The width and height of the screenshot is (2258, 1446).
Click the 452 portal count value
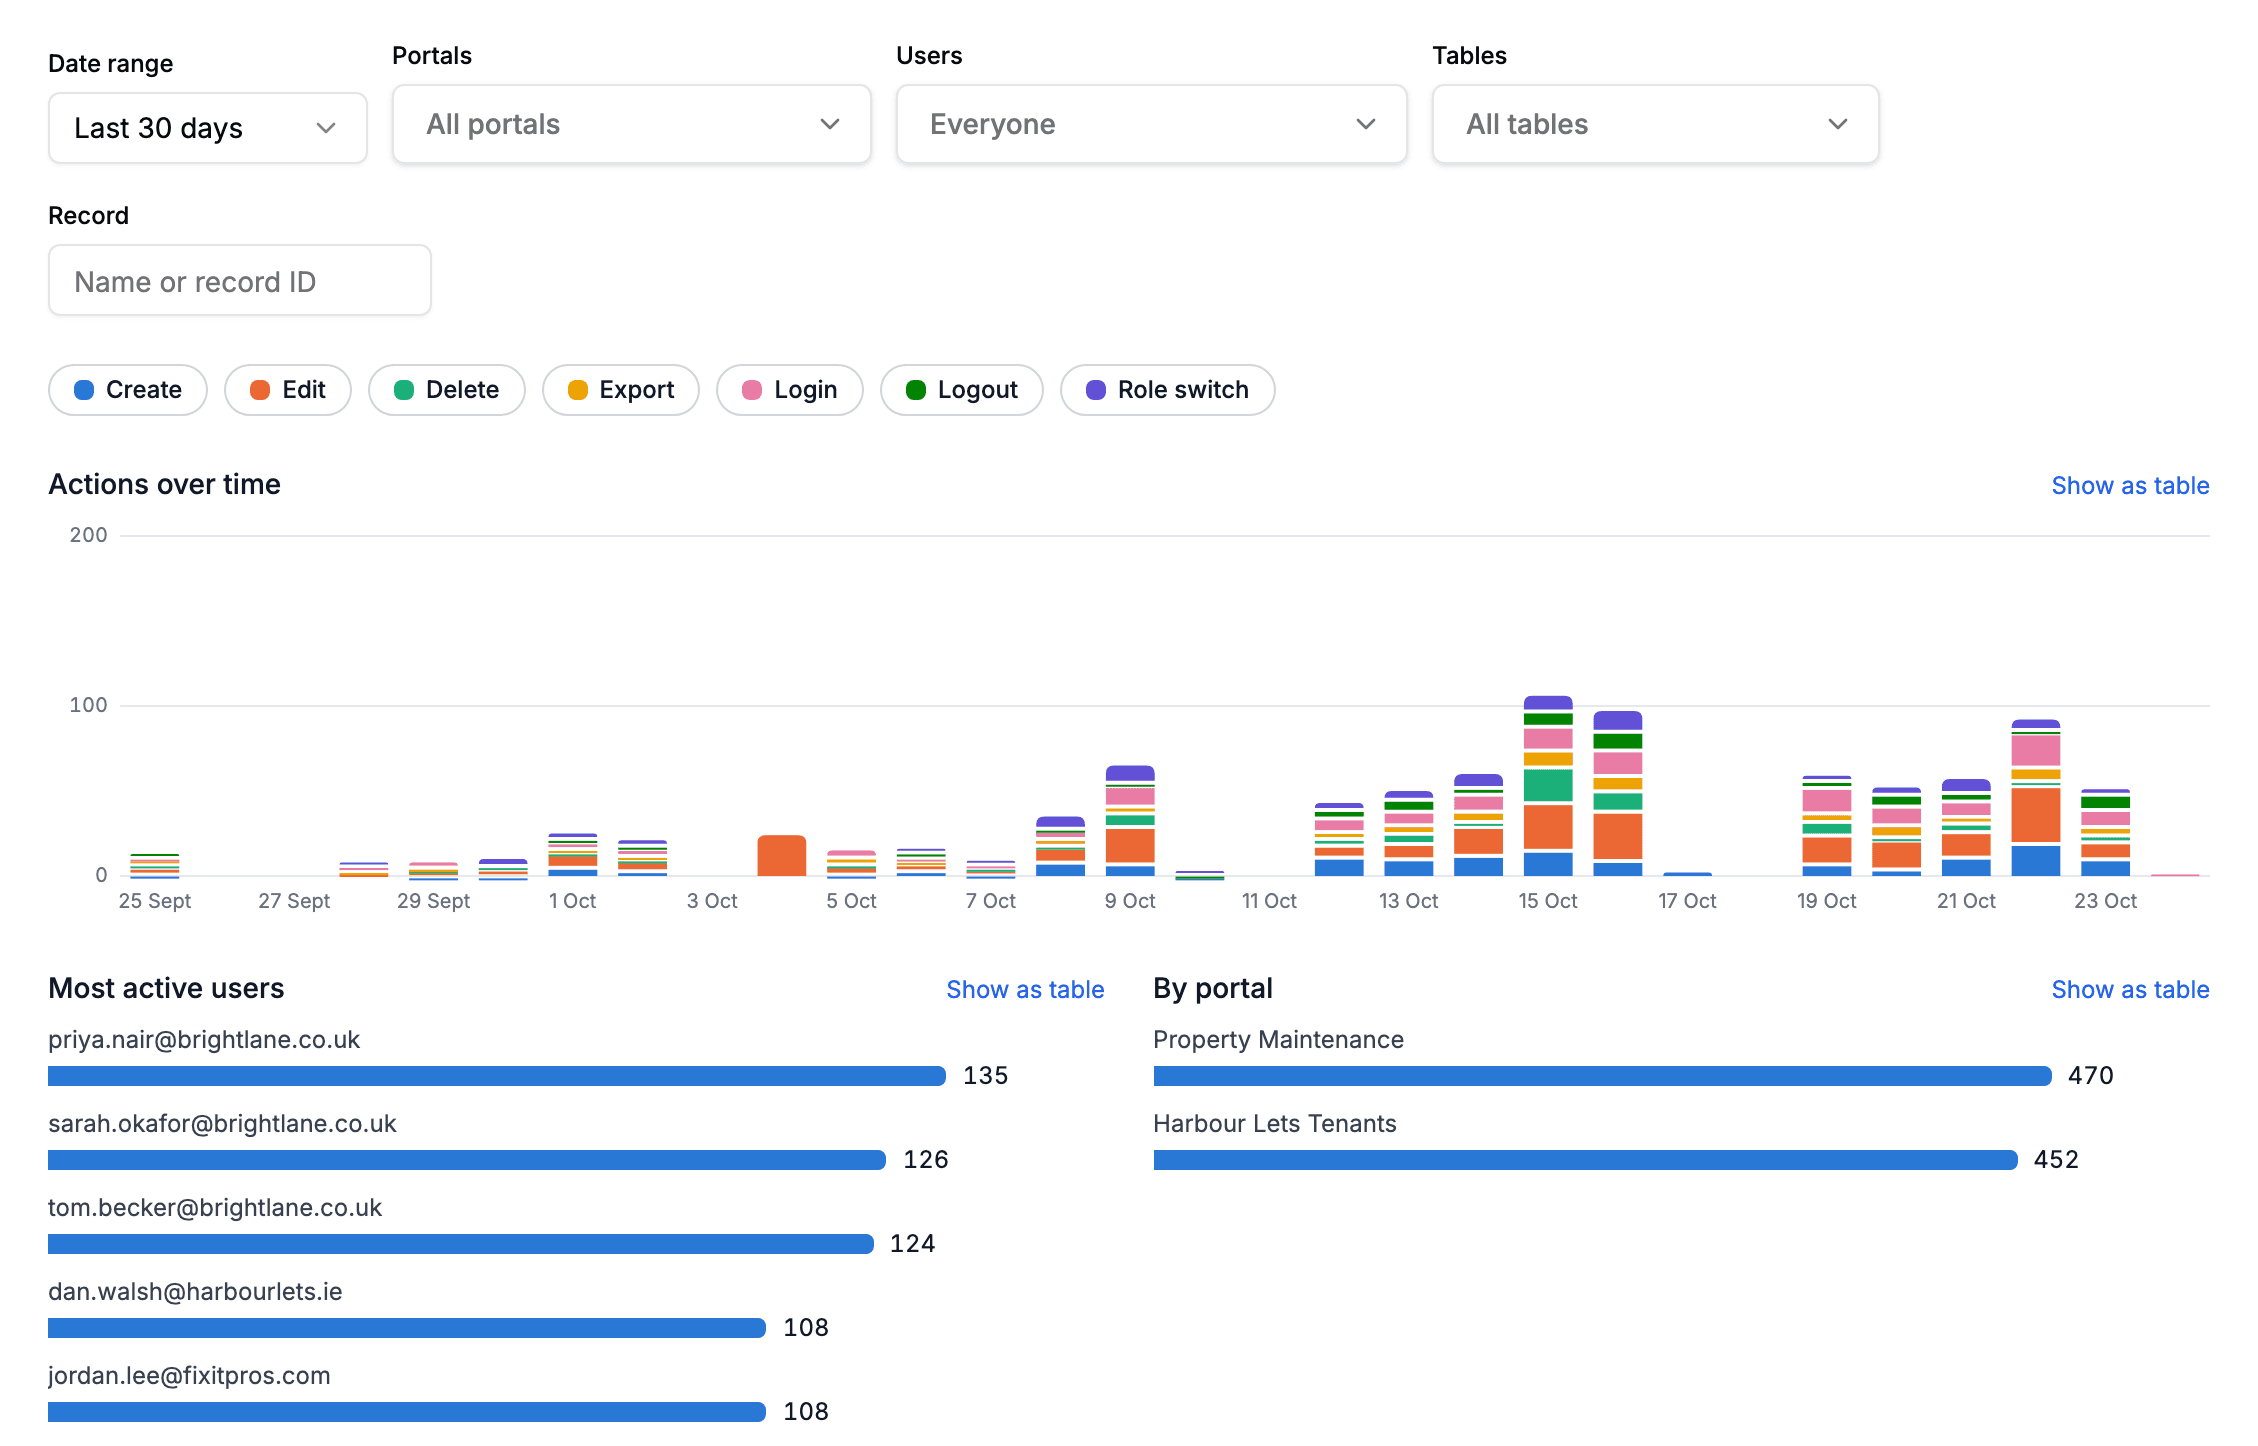tap(2057, 1160)
